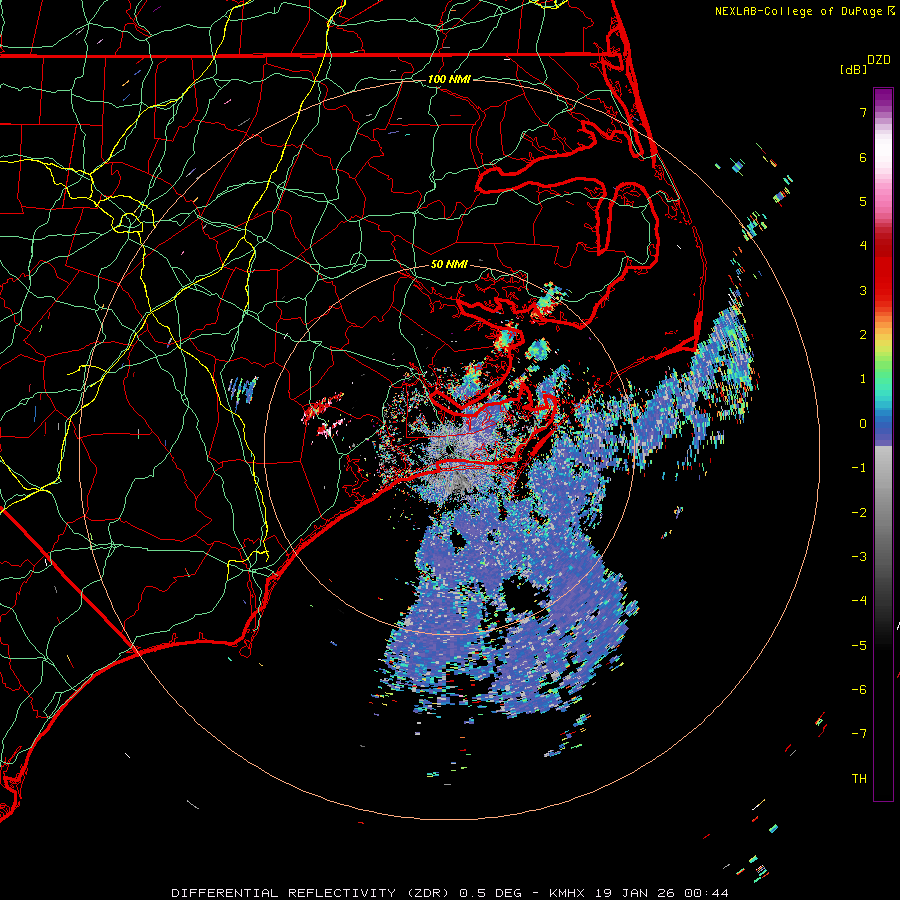This screenshot has height=900, width=900.
Task: Click the ZDR color bar legend
Action: [x=883, y=444]
